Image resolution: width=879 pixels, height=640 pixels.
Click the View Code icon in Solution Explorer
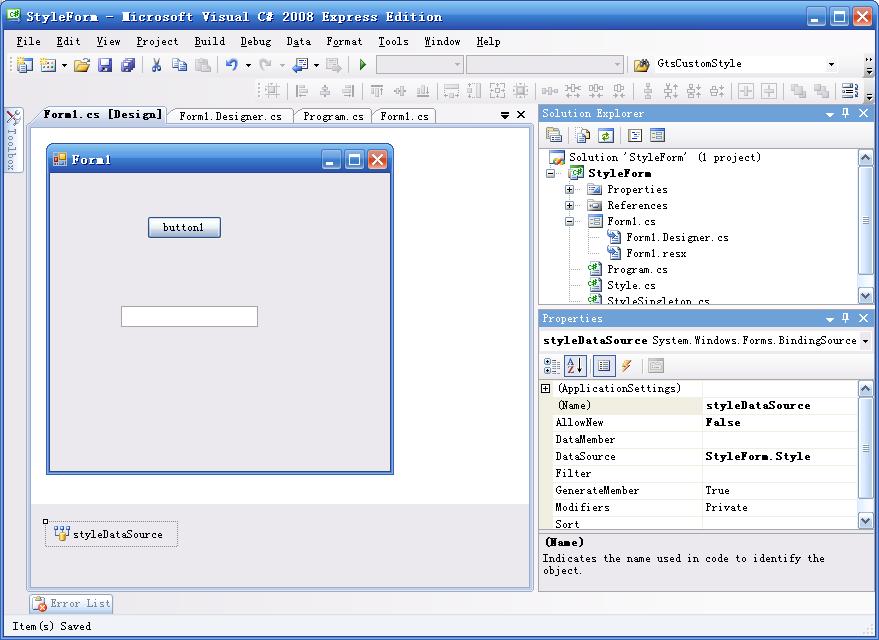635,135
